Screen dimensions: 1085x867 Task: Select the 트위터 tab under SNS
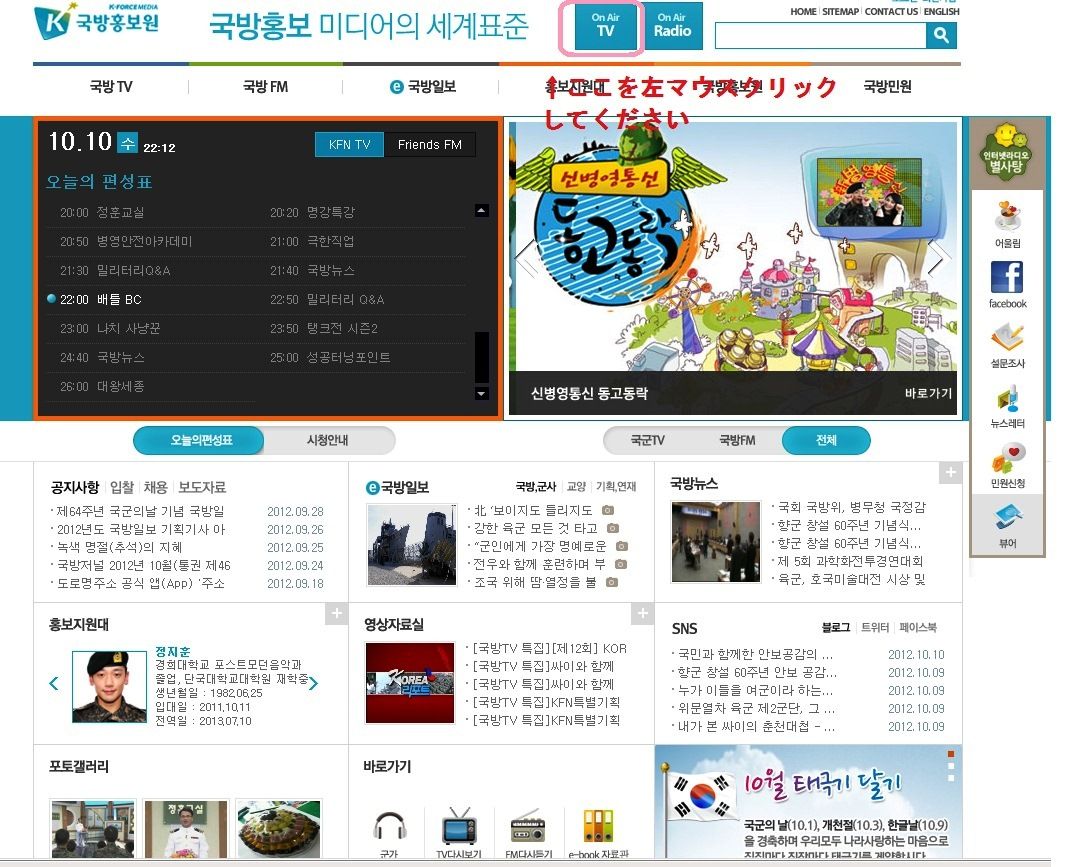pyautogui.click(x=875, y=628)
